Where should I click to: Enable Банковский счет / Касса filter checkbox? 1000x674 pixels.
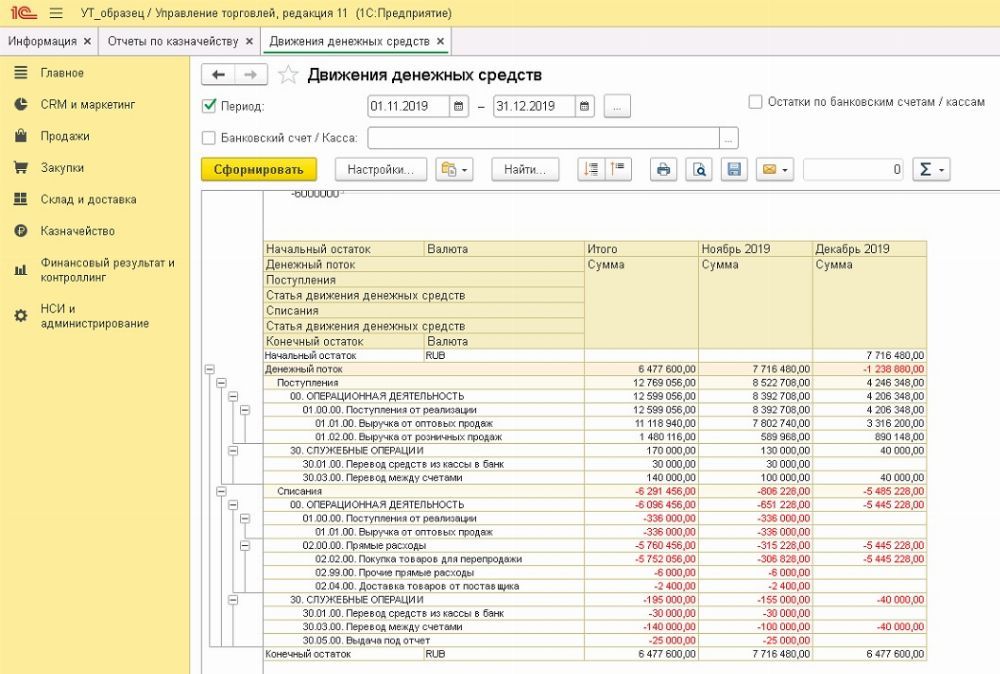click(209, 138)
